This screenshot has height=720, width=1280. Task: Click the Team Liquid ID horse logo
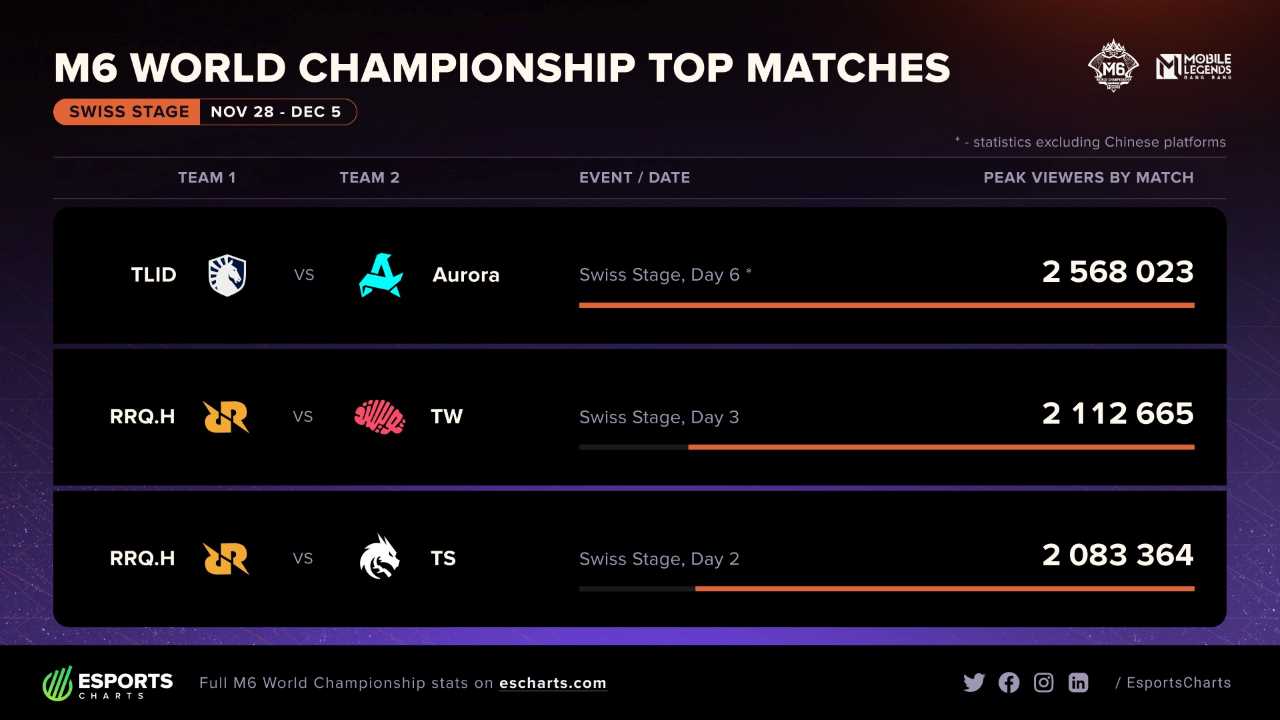click(x=227, y=275)
